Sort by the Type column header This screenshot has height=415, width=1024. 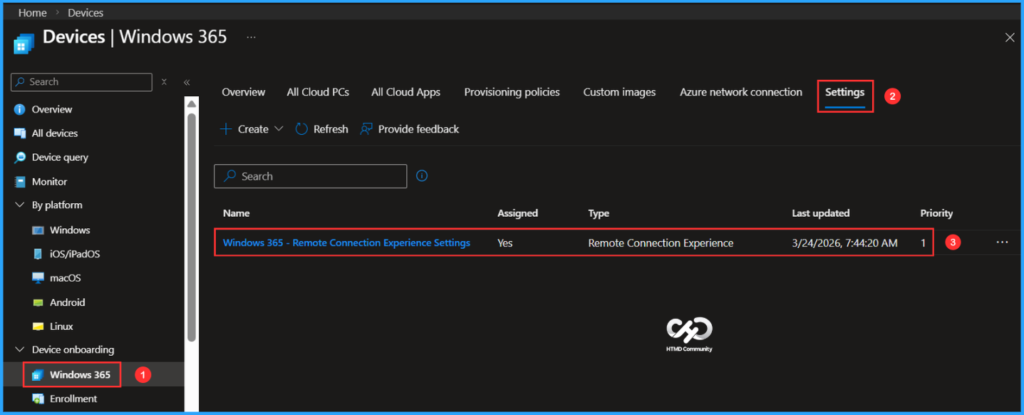(599, 213)
